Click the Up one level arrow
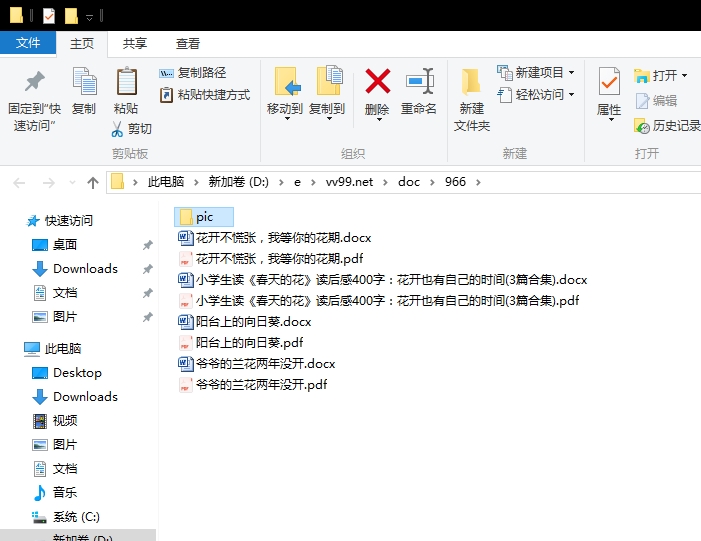 (93, 182)
